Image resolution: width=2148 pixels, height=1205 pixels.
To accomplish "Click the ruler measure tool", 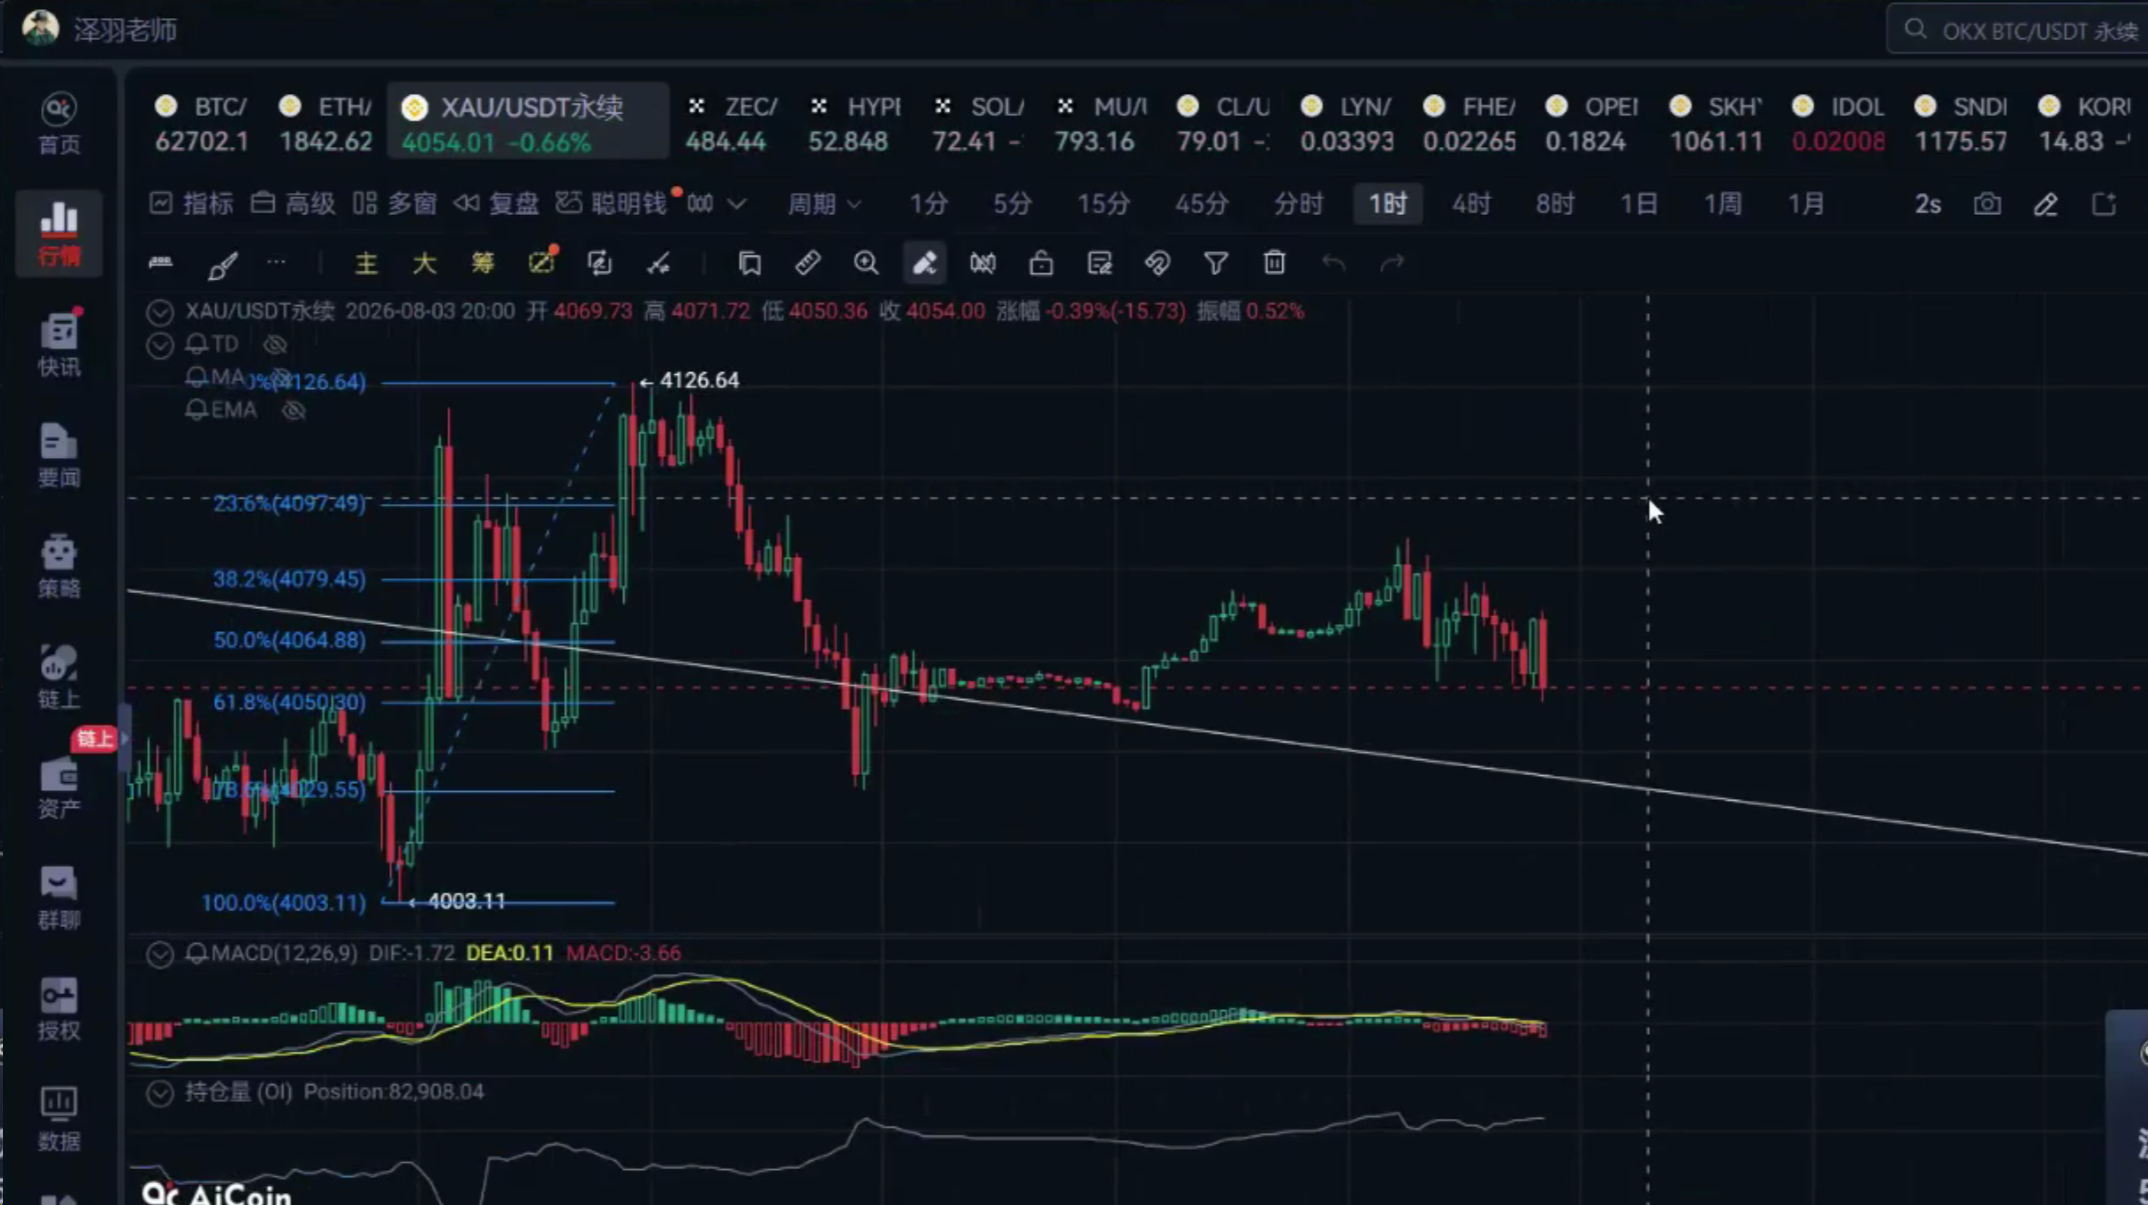I will tap(807, 263).
